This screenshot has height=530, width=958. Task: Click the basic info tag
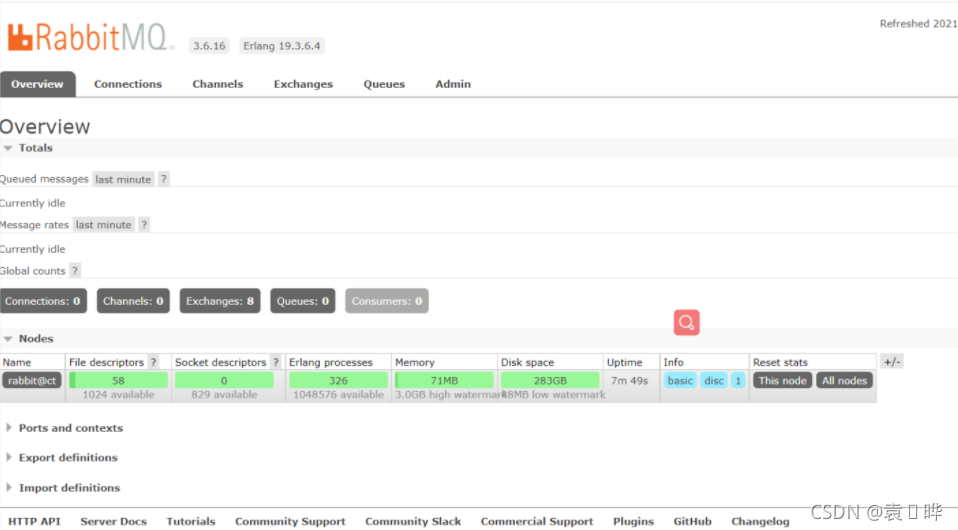[x=680, y=380]
